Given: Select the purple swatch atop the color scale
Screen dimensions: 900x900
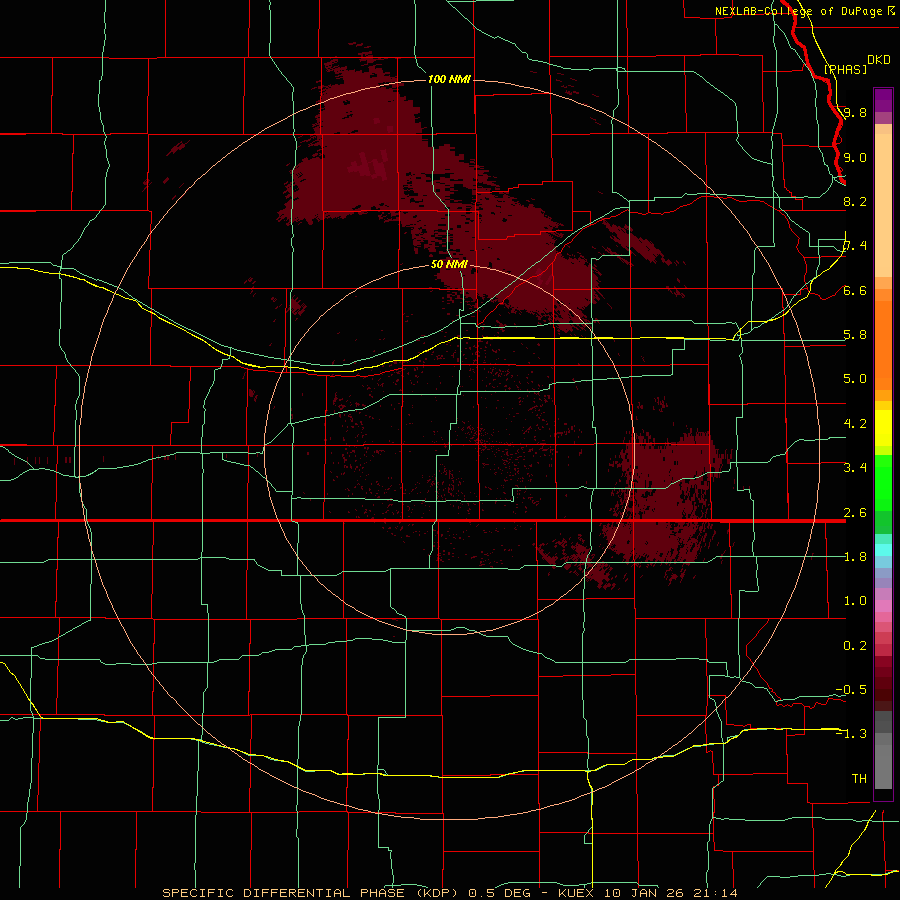Looking at the screenshot, I should point(883,100).
